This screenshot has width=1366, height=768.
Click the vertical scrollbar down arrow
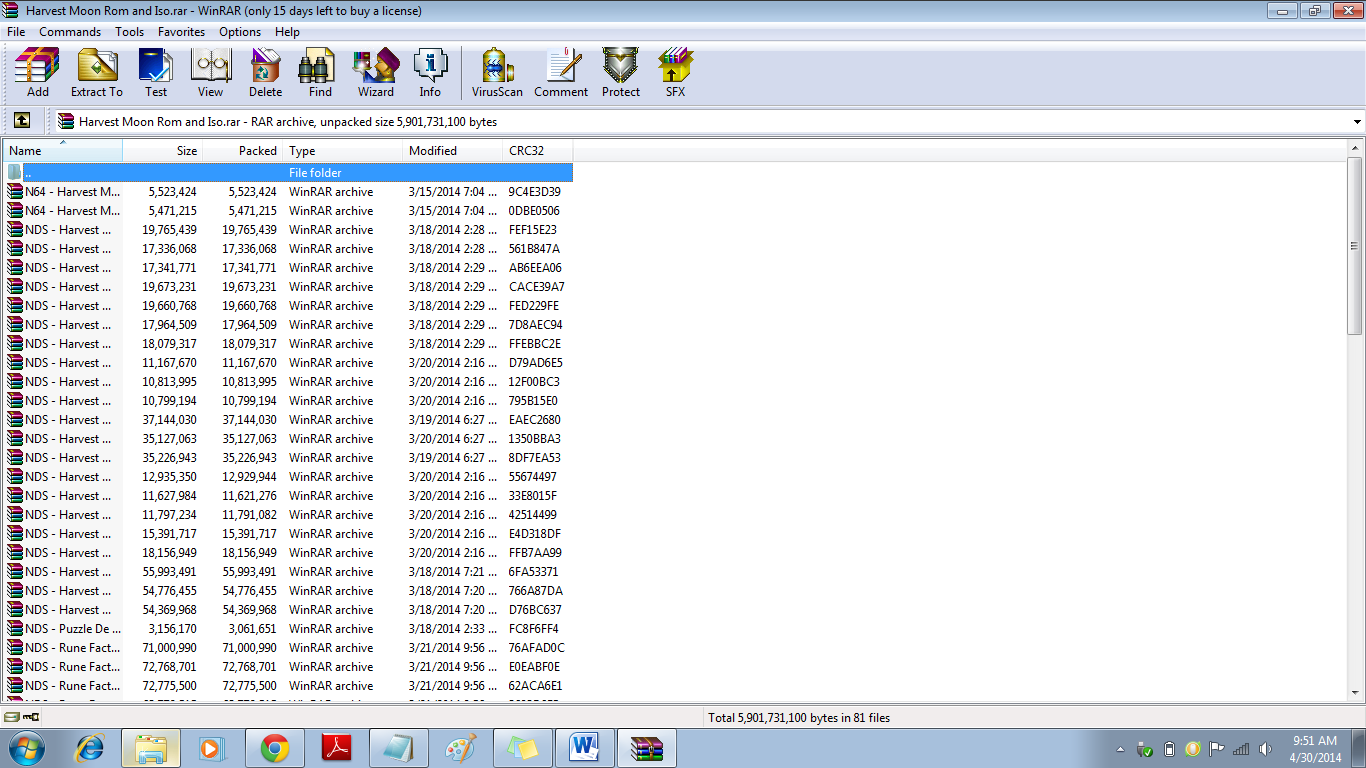(x=1355, y=693)
